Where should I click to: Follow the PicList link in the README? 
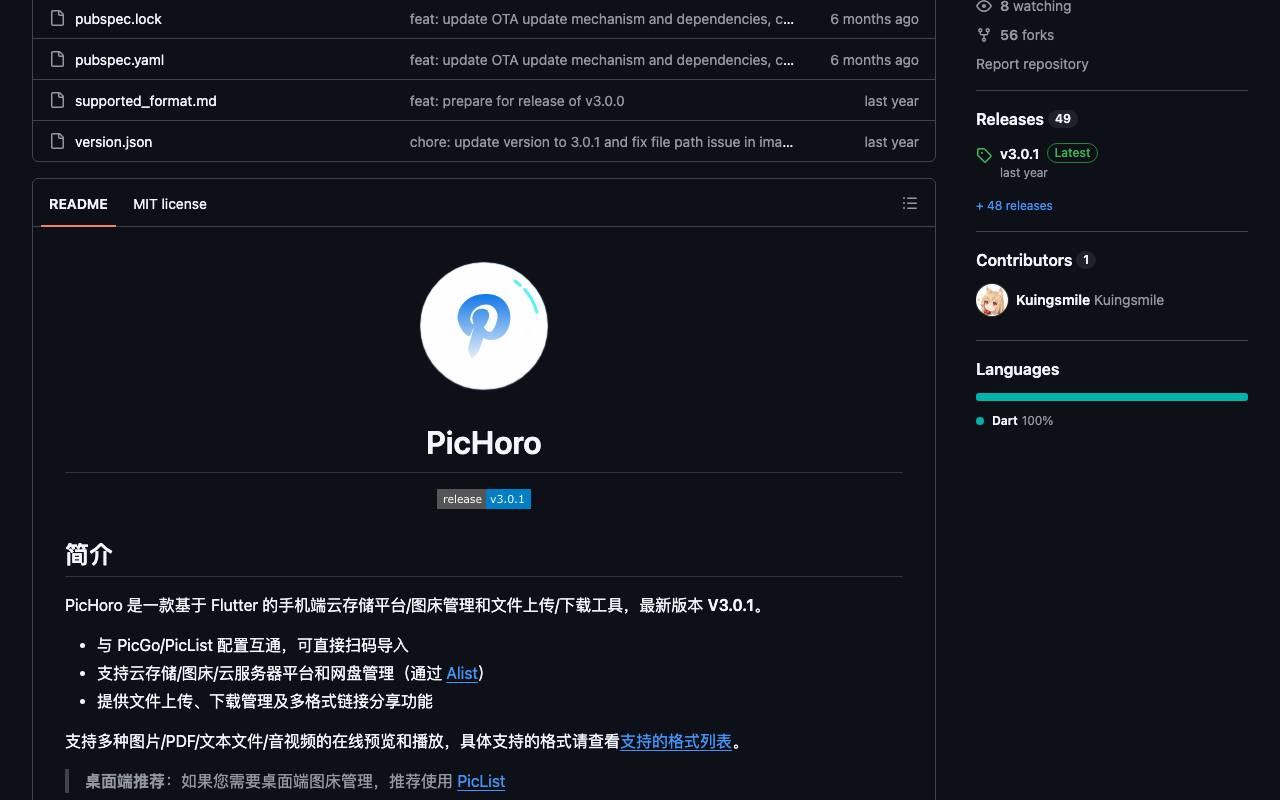coord(481,782)
